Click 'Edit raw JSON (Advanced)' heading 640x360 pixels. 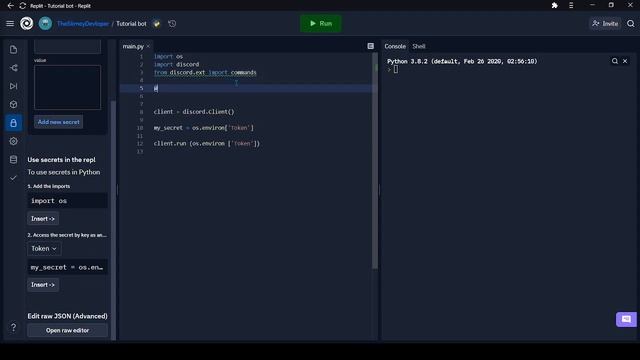(67, 316)
